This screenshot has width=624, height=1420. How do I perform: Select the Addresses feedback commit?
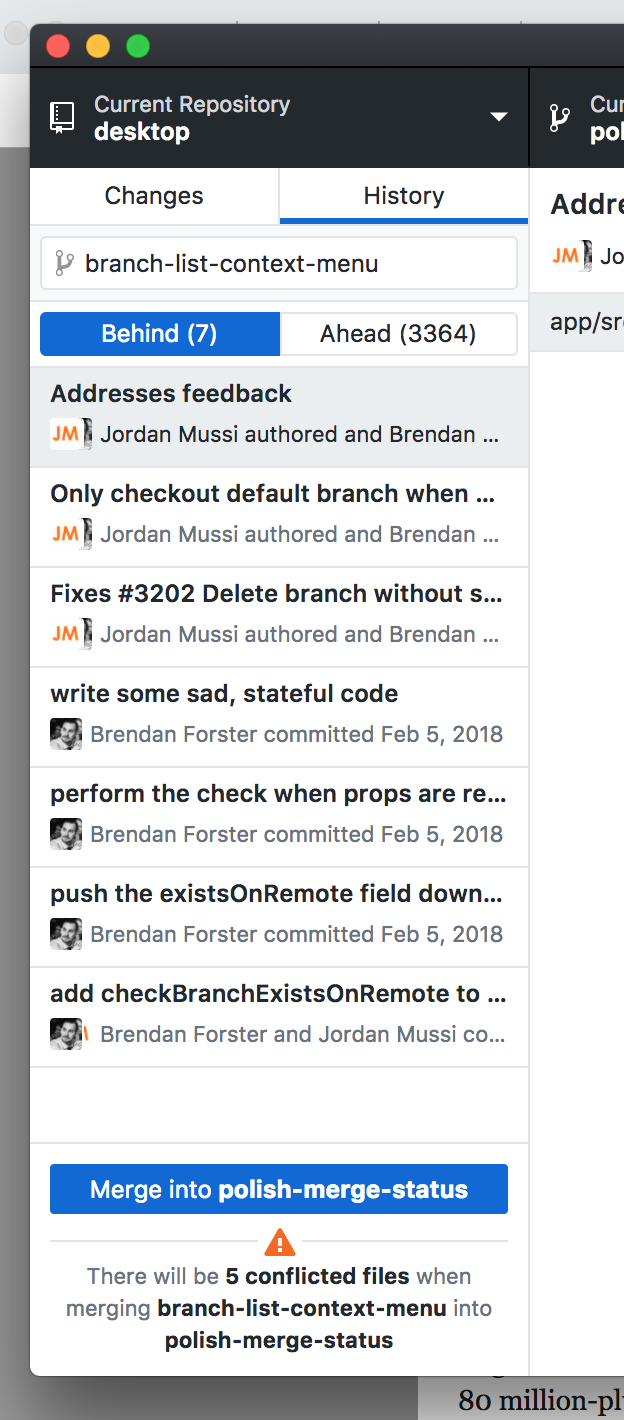point(279,415)
